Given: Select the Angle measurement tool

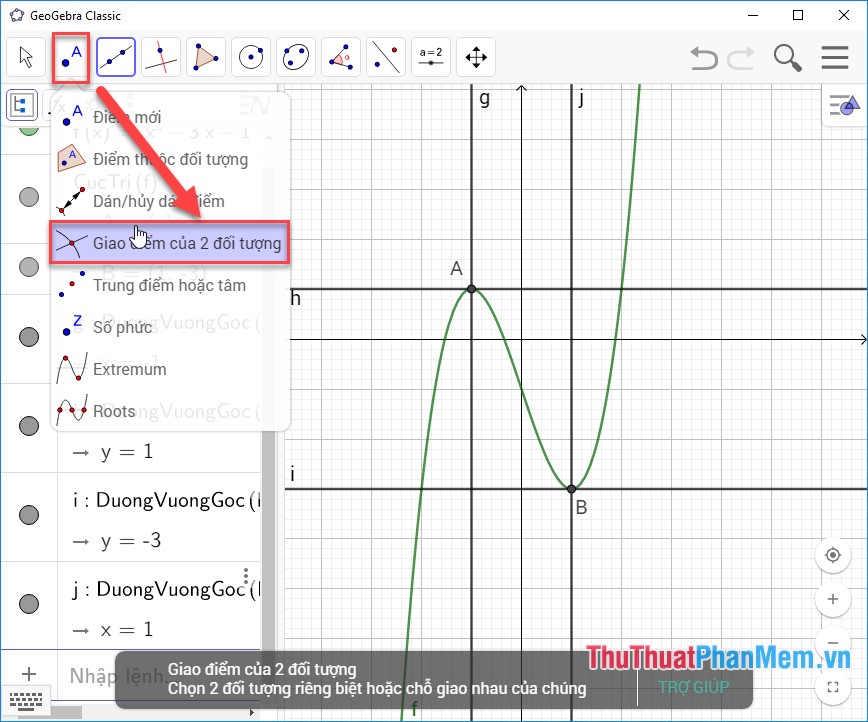Looking at the screenshot, I should [x=340, y=57].
